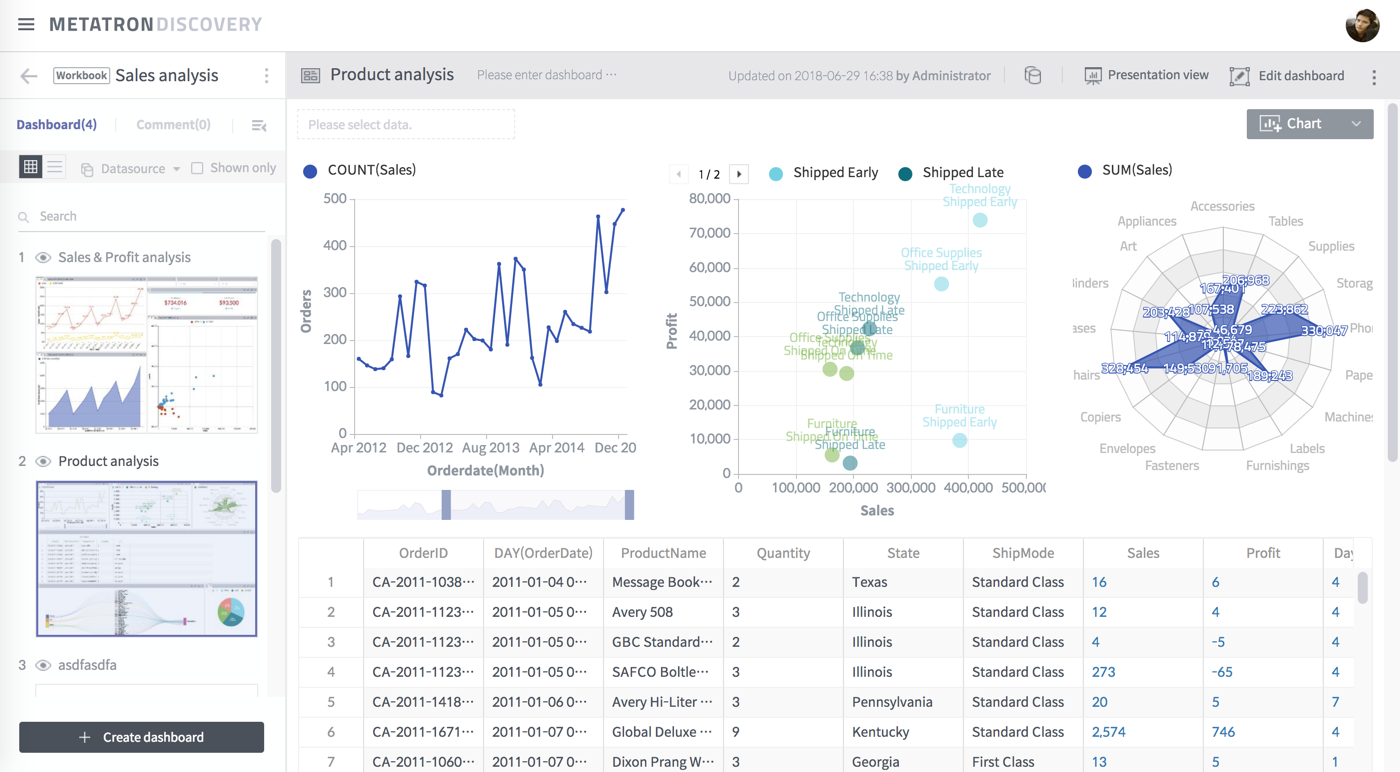
Task: Expand the Chart dropdown arrow
Action: [1357, 124]
